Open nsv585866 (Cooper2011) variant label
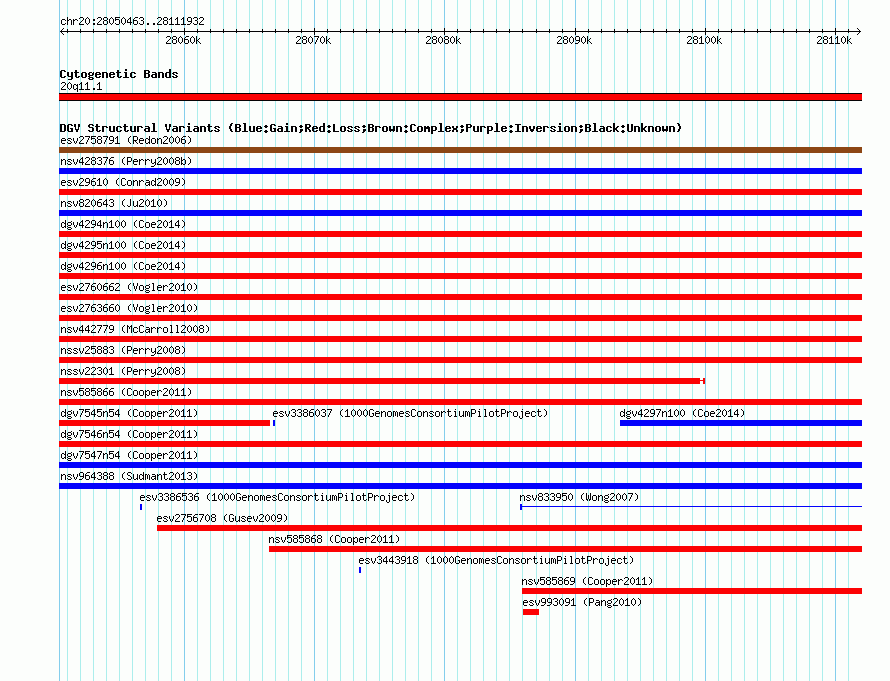Viewport: 890px width, 681px height. [126, 392]
